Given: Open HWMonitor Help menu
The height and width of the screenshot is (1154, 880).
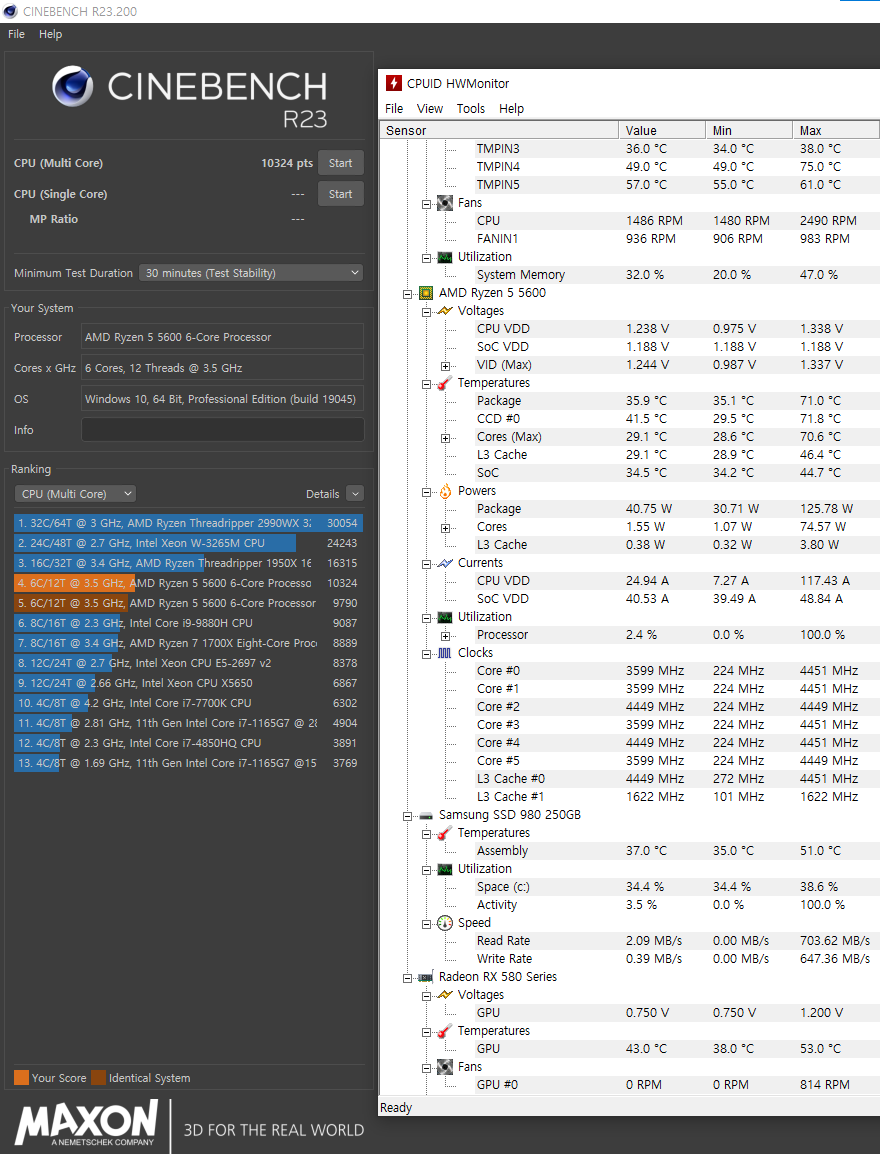Looking at the screenshot, I should click(x=511, y=108).
